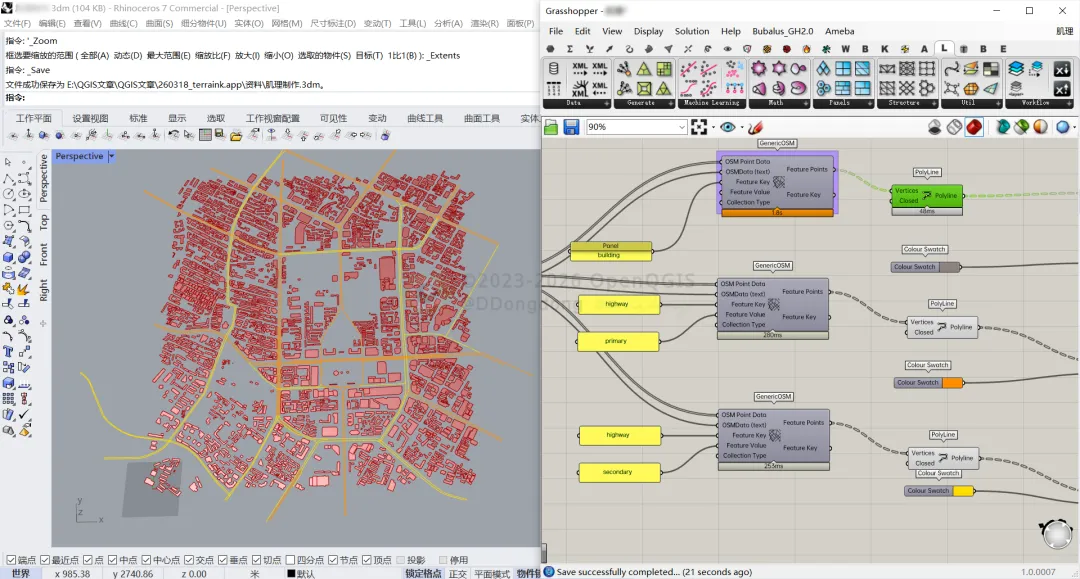1080x579 pixels.
Task: Click the Grasshopper compass navigation widget
Action: pos(1056,534)
